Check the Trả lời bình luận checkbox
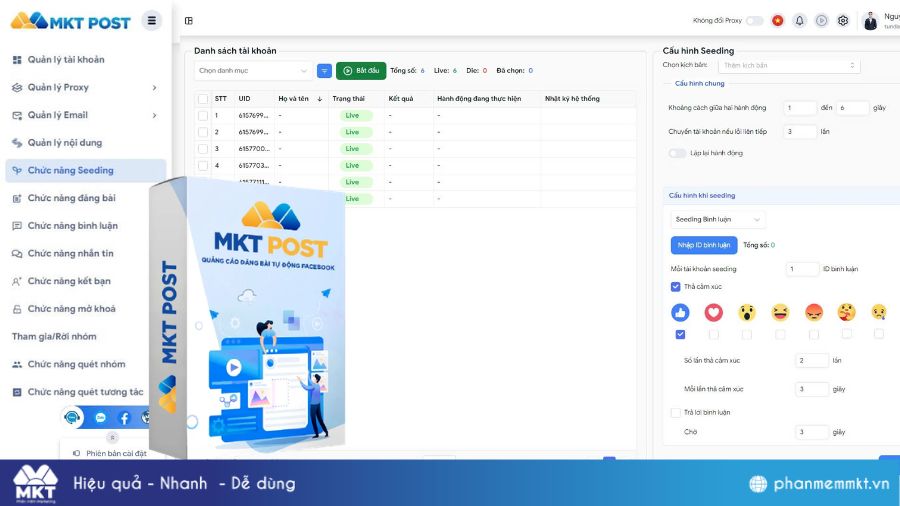900x506 pixels. pos(676,412)
